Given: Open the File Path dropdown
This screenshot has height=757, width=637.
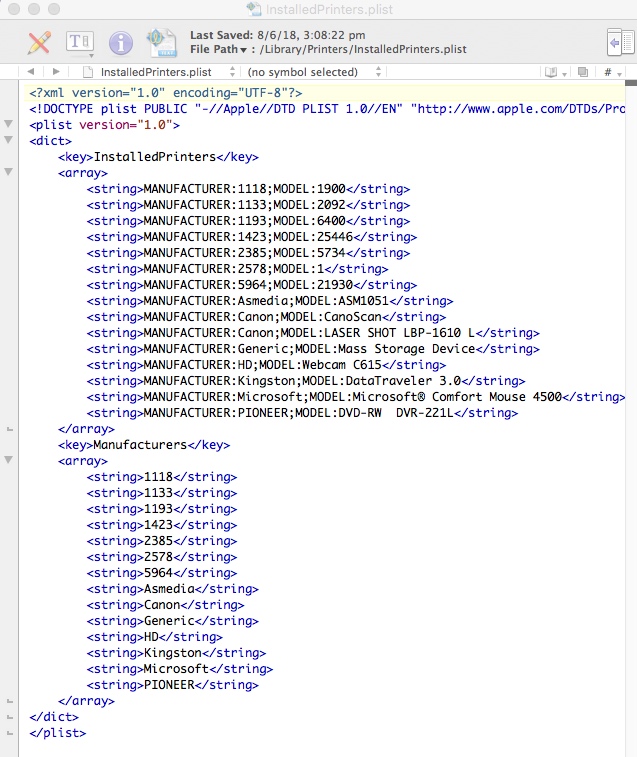Looking at the screenshot, I should coord(219,49).
